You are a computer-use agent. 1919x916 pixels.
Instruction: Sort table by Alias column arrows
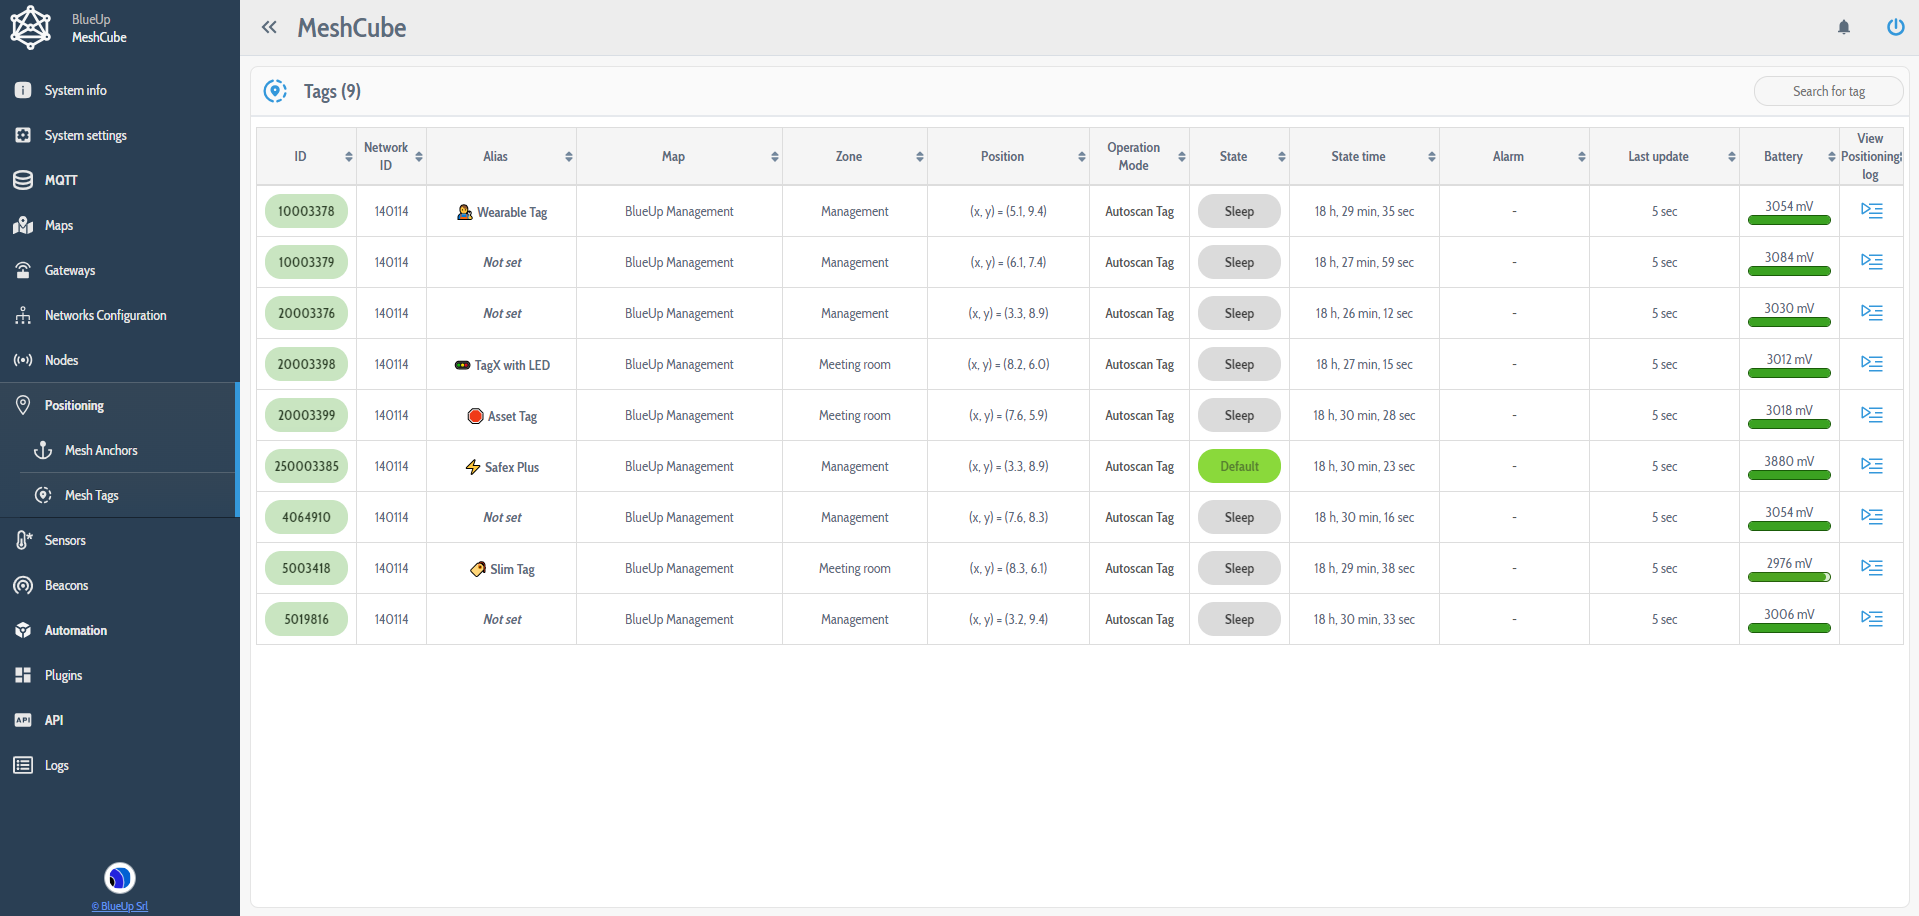tap(568, 157)
